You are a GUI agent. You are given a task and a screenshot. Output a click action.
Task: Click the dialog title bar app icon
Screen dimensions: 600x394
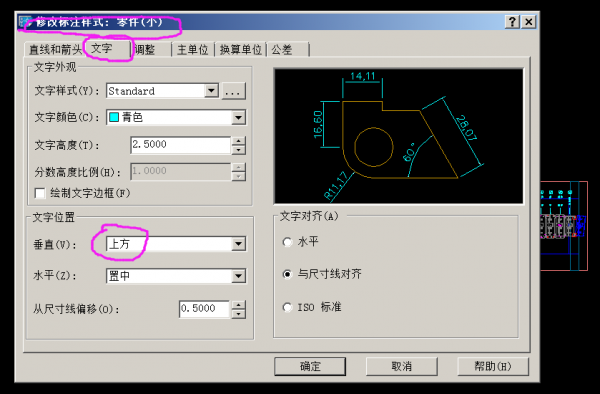(25, 22)
